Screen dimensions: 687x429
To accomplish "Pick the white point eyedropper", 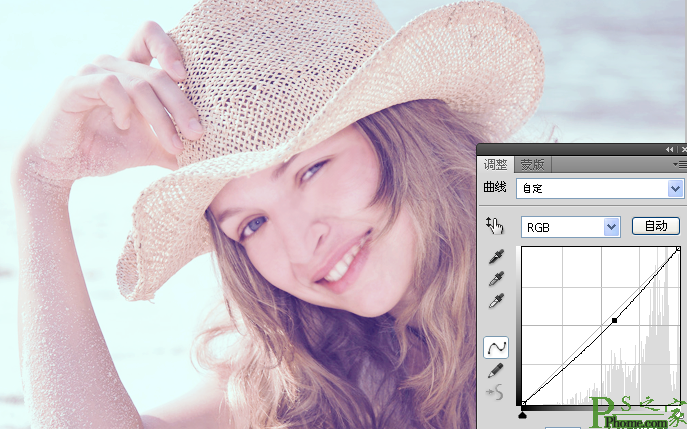I will coord(496,301).
